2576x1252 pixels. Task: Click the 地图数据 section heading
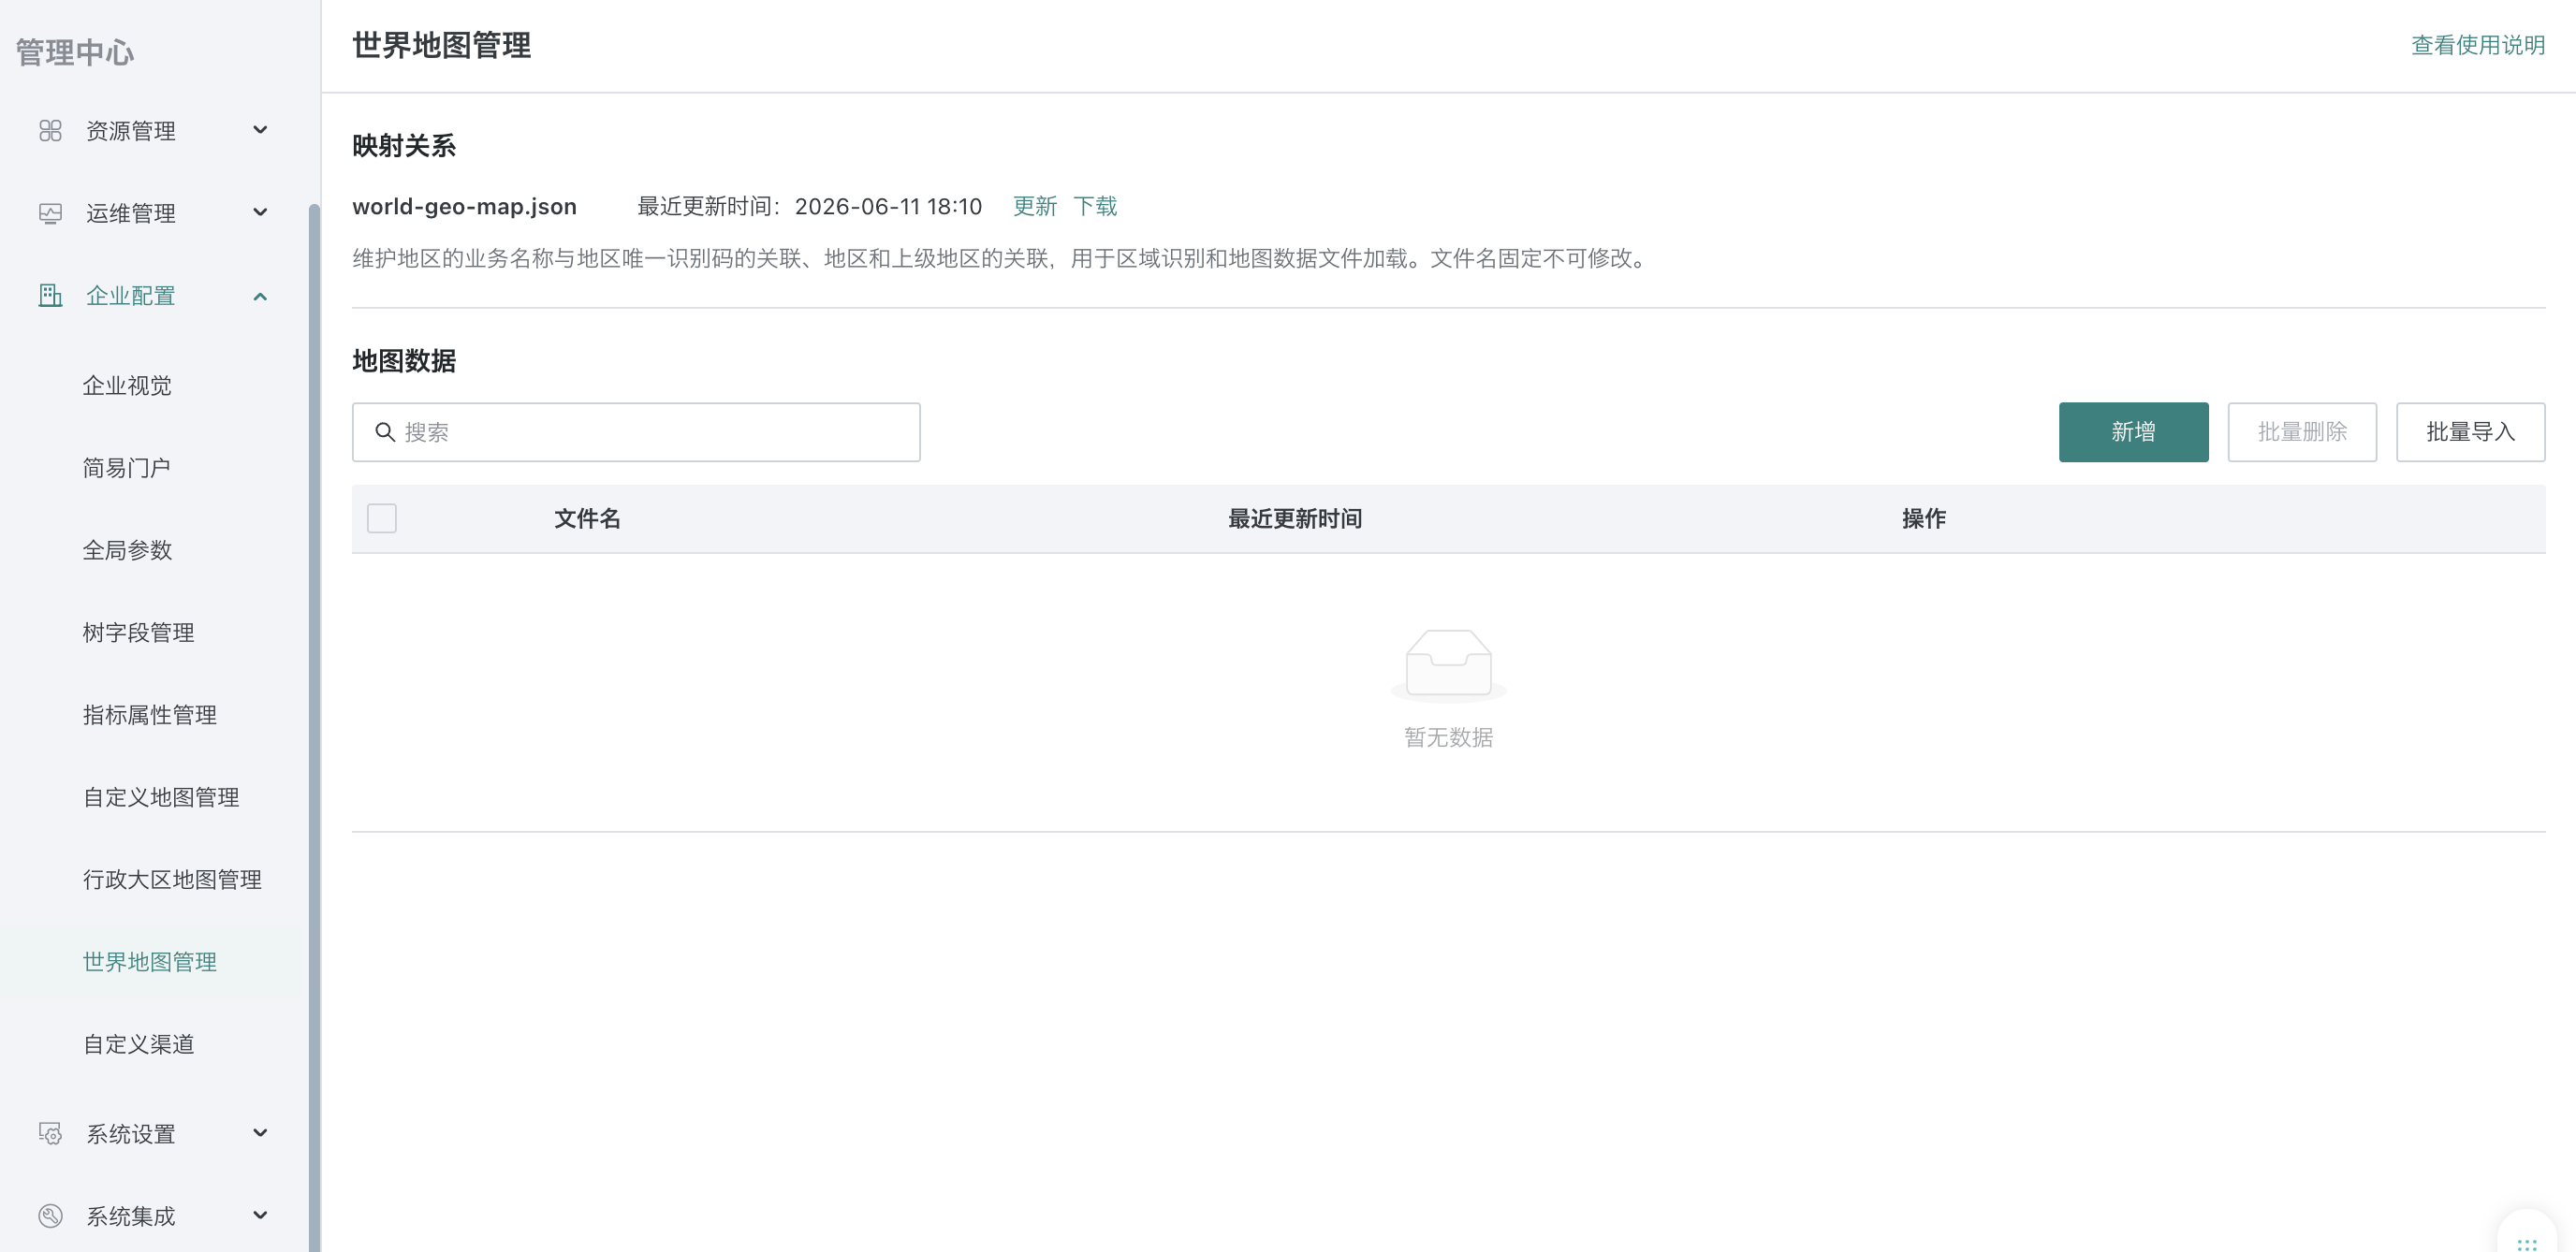coord(404,361)
